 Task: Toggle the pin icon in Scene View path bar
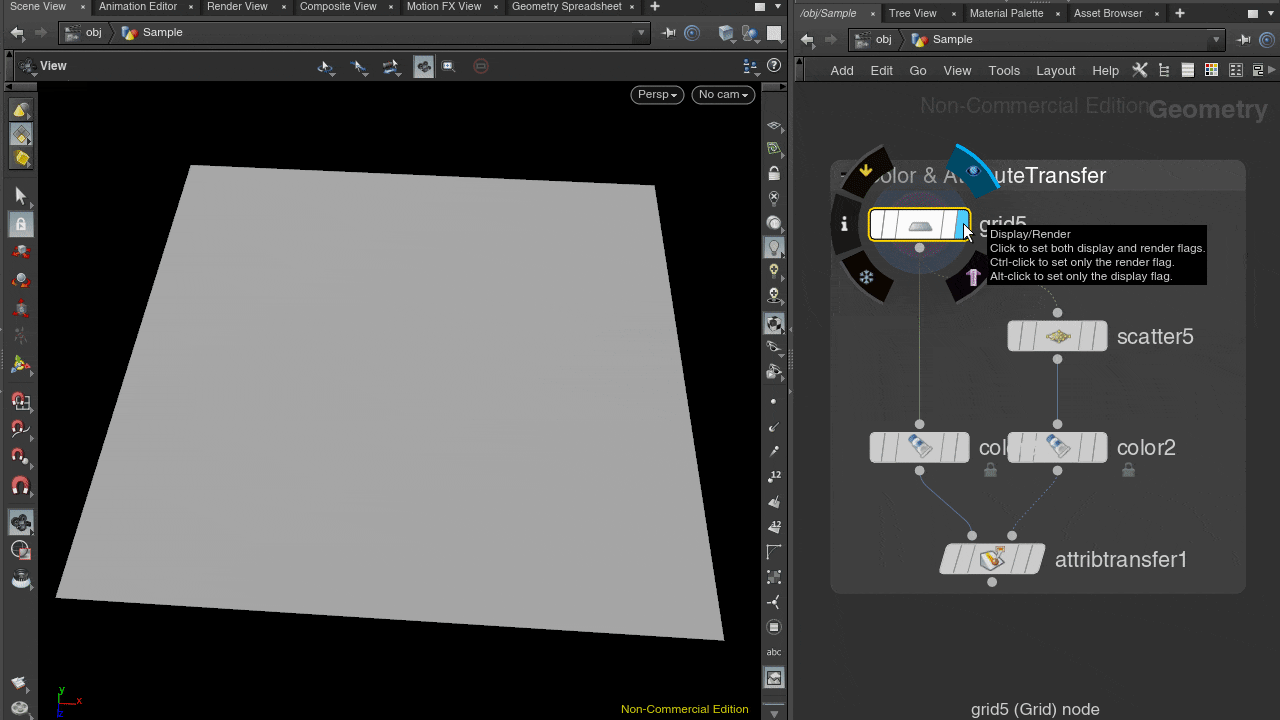pyautogui.click(x=669, y=33)
